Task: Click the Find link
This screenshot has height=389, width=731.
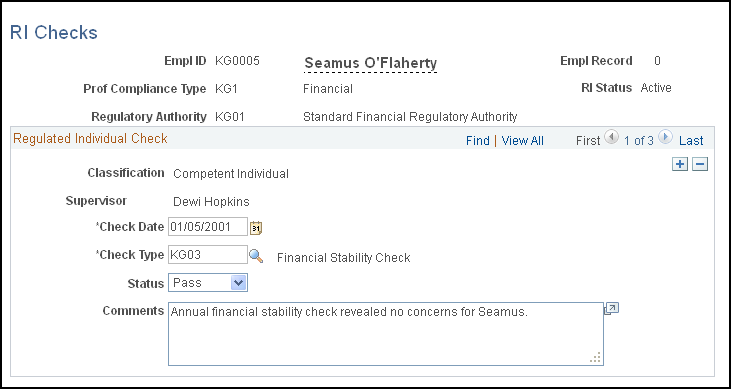Action: point(477,141)
